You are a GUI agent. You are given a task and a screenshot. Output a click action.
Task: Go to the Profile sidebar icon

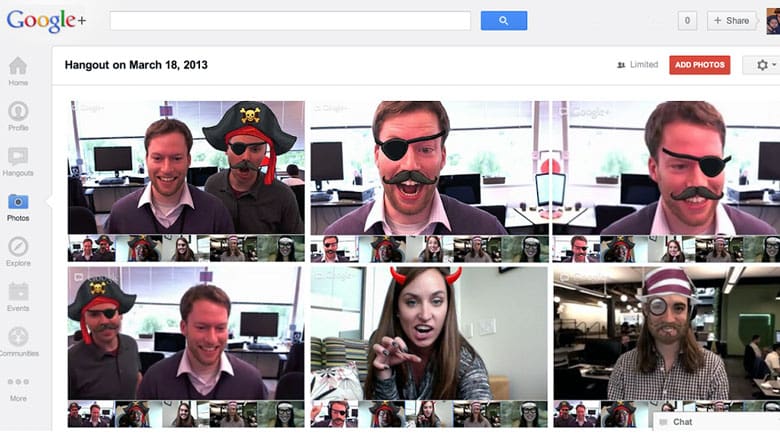18,114
